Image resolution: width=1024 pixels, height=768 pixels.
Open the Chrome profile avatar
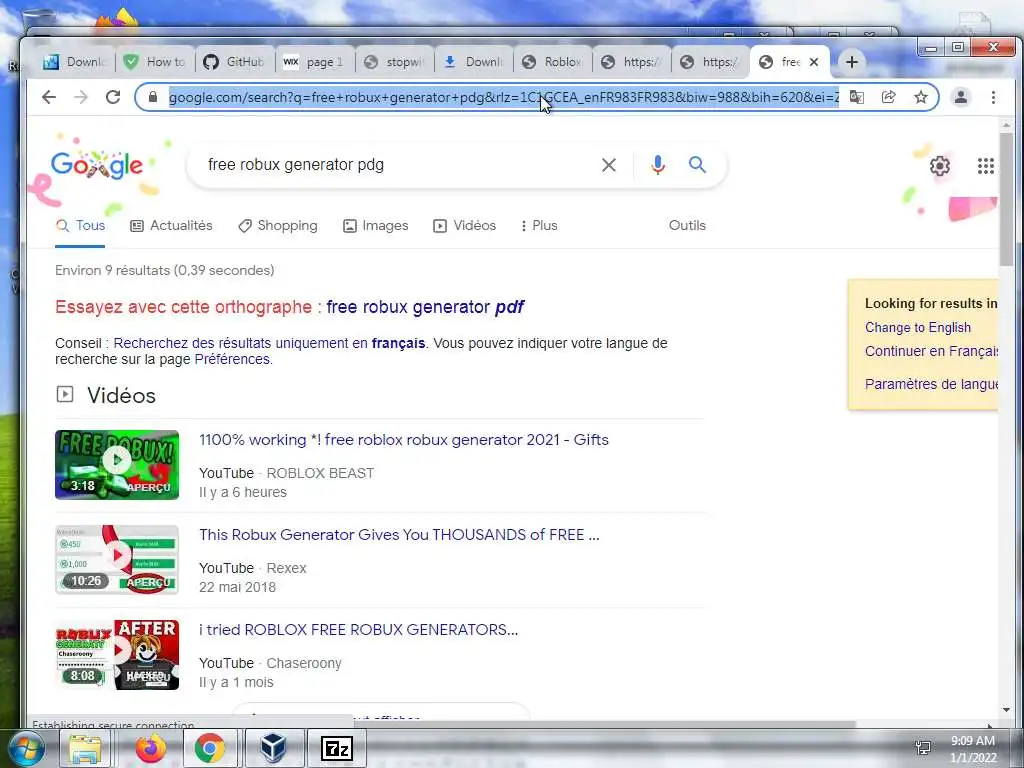pyautogui.click(x=961, y=97)
